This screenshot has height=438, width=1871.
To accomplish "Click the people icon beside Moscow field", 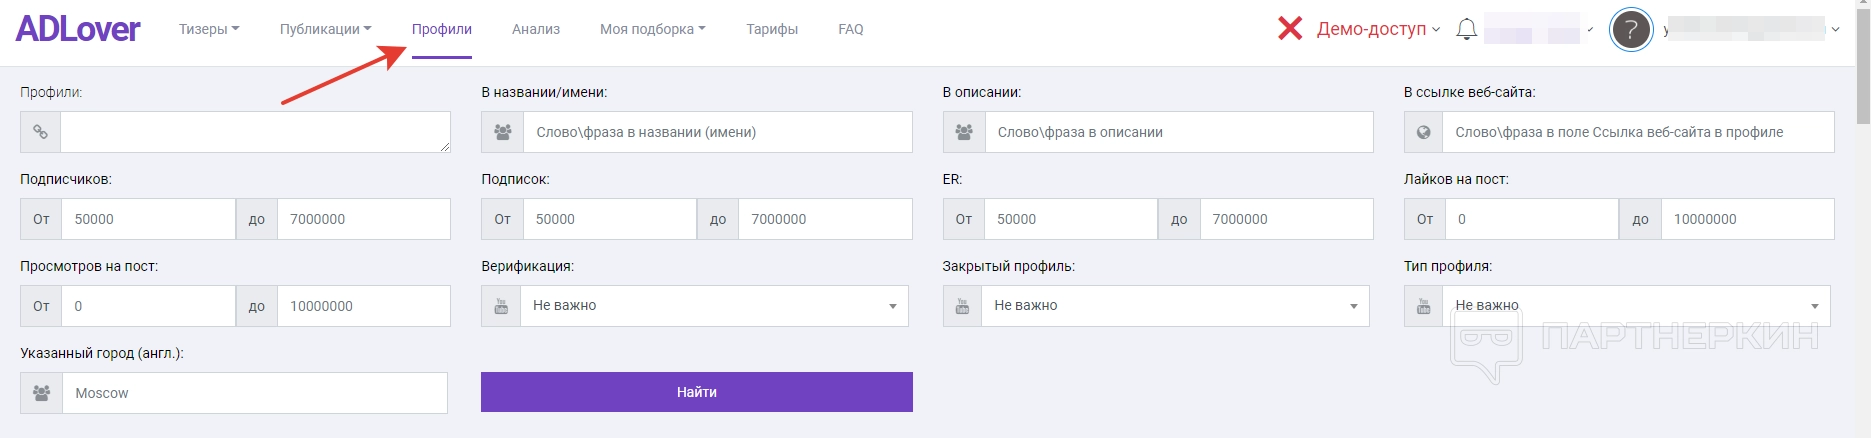I will pyautogui.click(x=42, y=393).
